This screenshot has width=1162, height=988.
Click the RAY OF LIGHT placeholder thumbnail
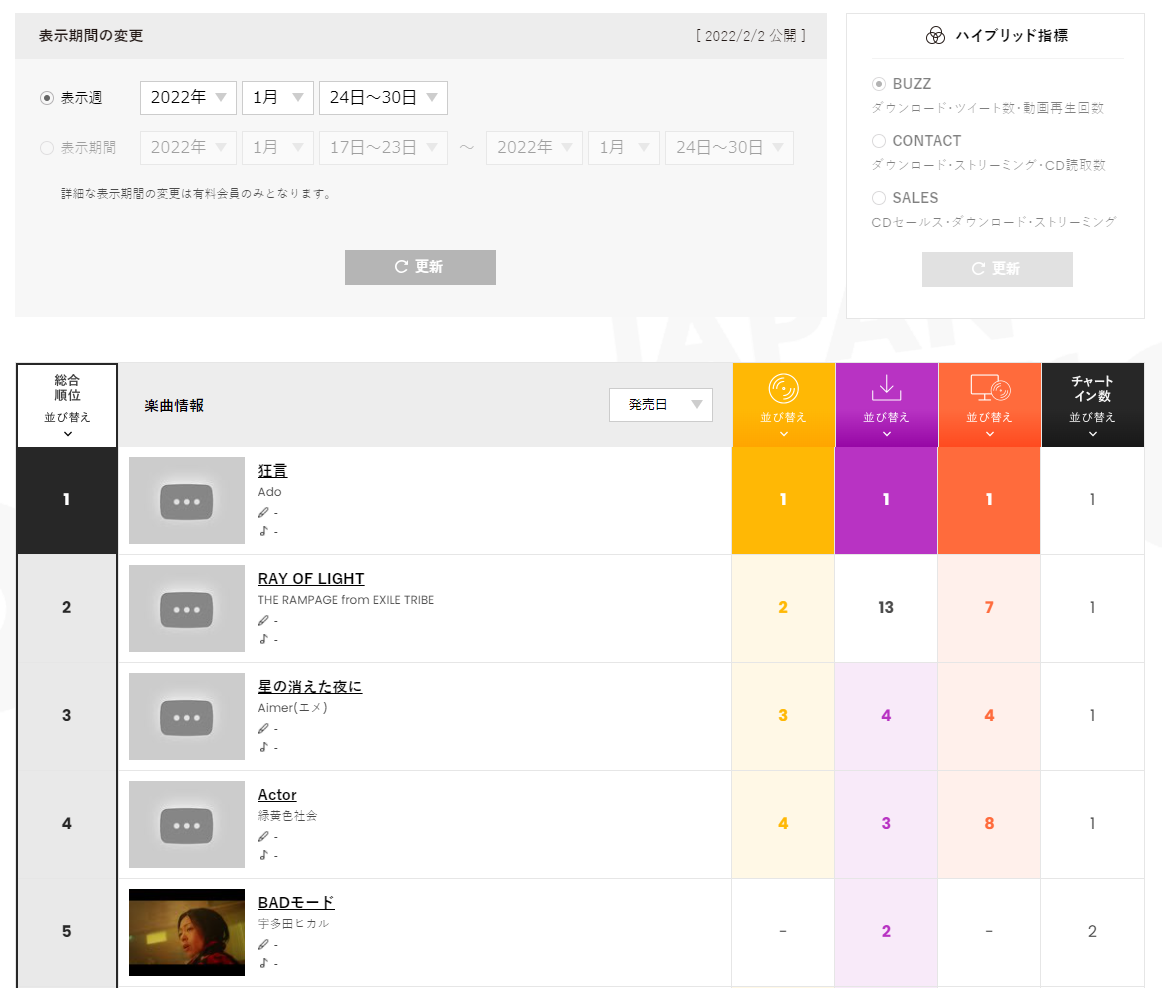[x=187, y=609]
